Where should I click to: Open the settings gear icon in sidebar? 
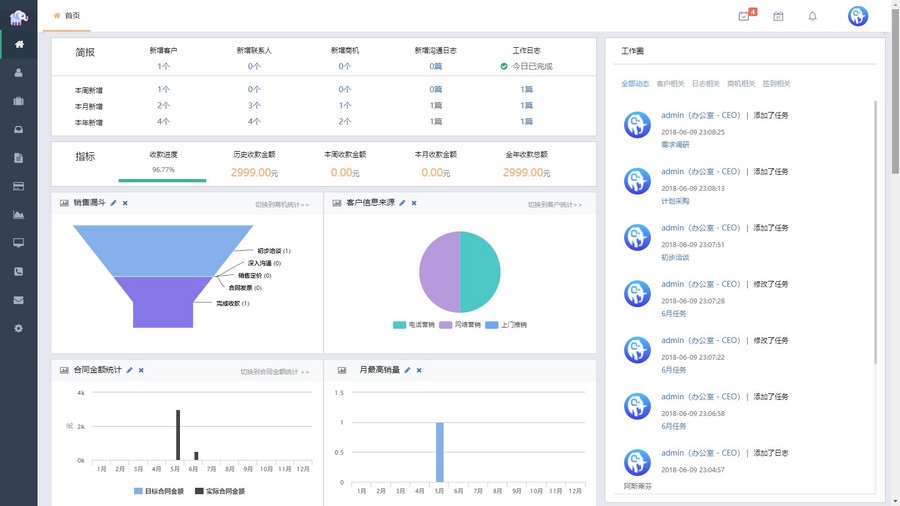pyautogui.click(x=19, y=328)
